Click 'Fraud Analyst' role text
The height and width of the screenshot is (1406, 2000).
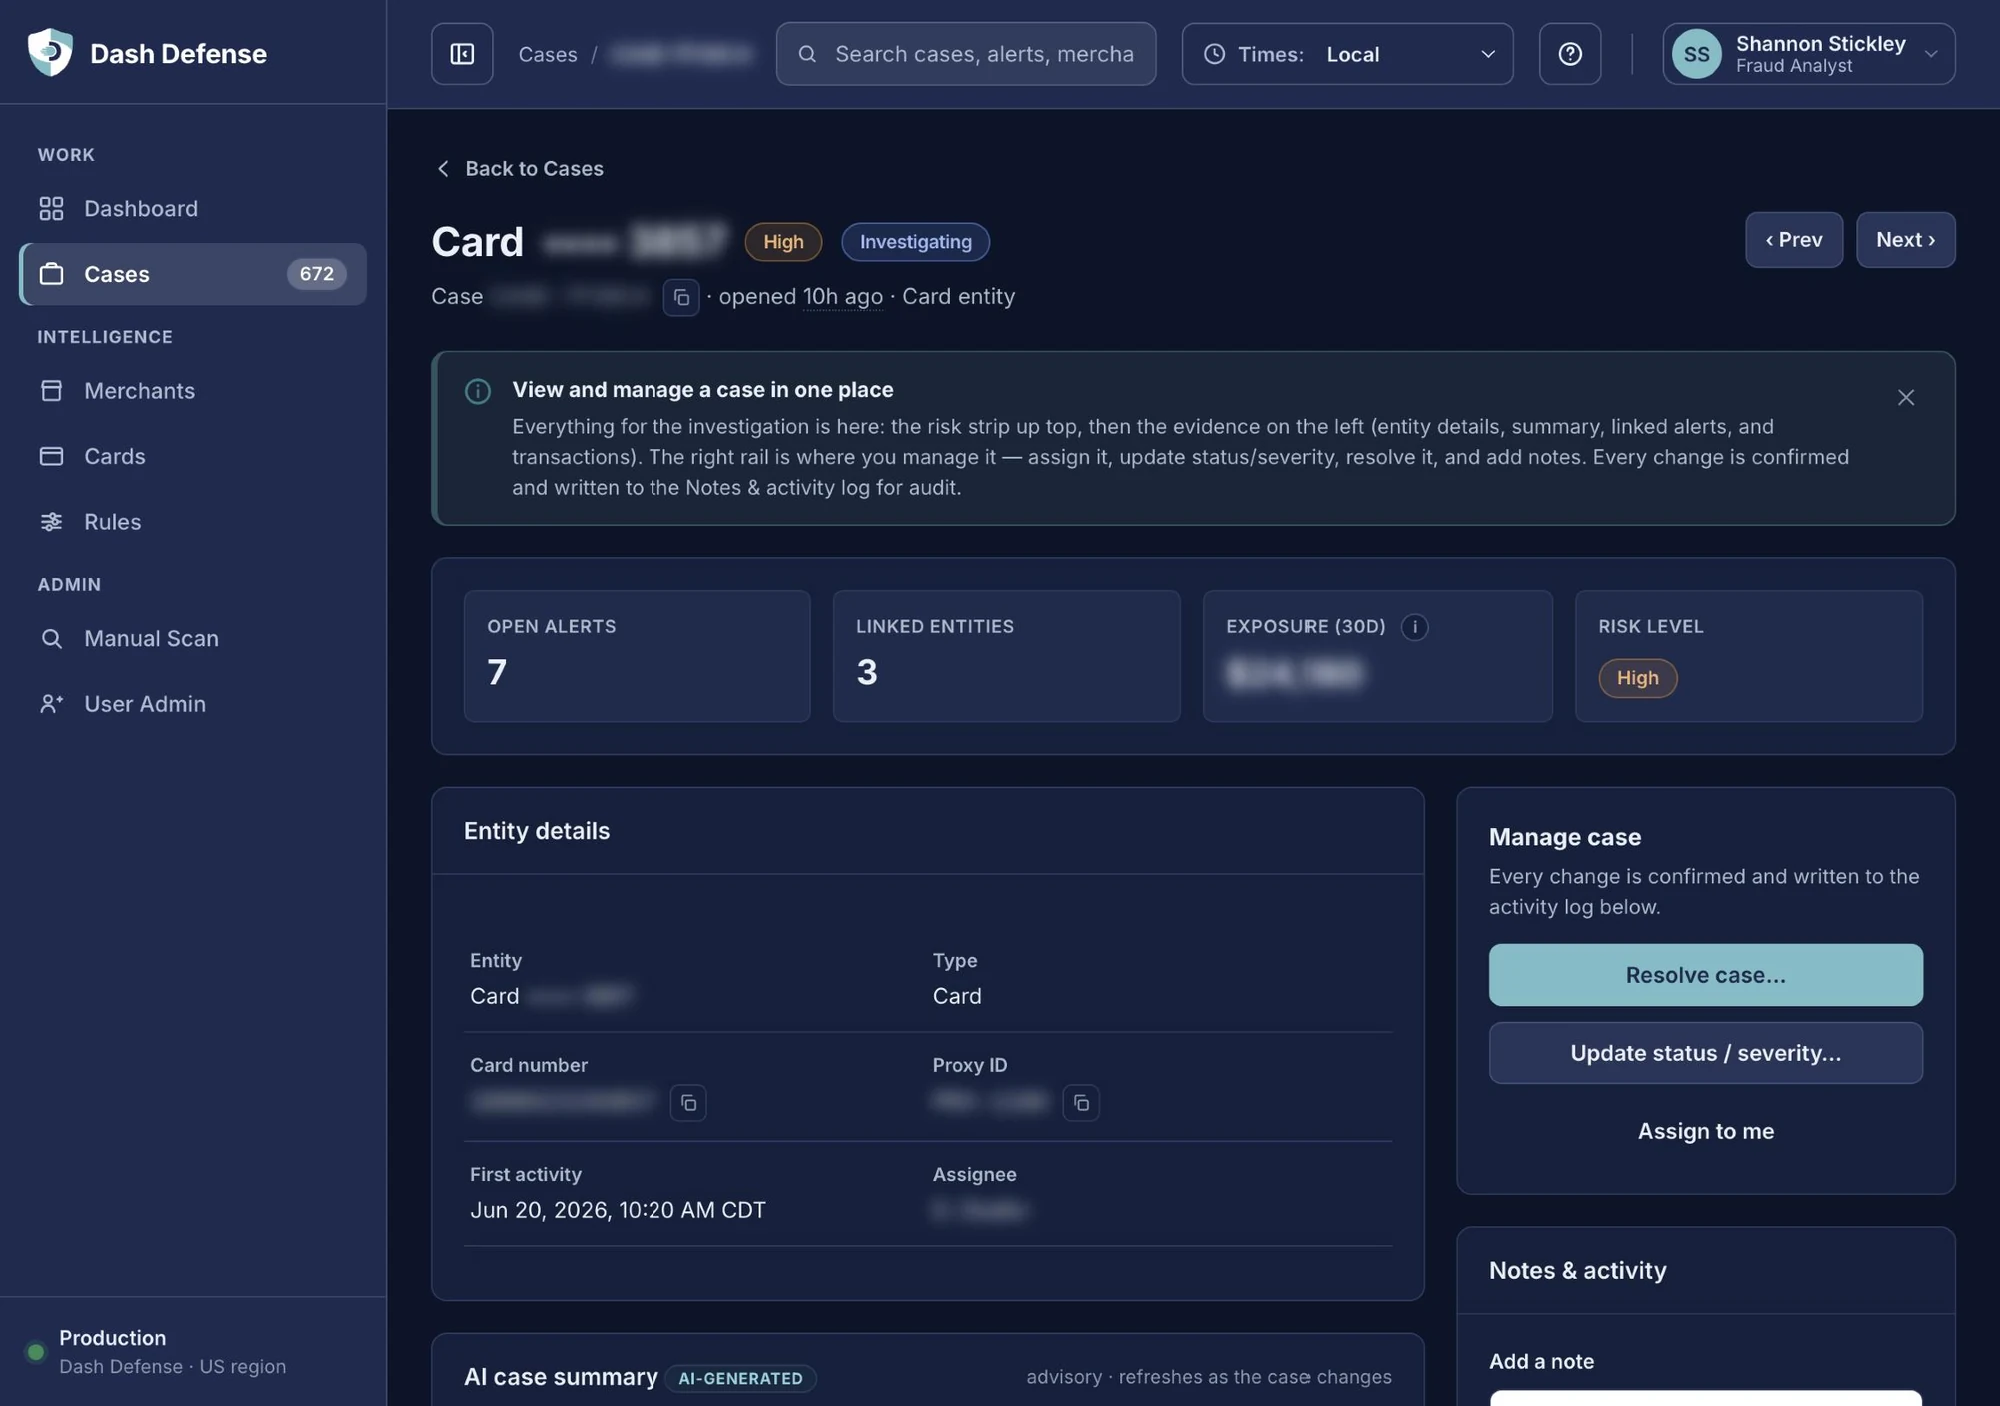(x=1794, y=66)
